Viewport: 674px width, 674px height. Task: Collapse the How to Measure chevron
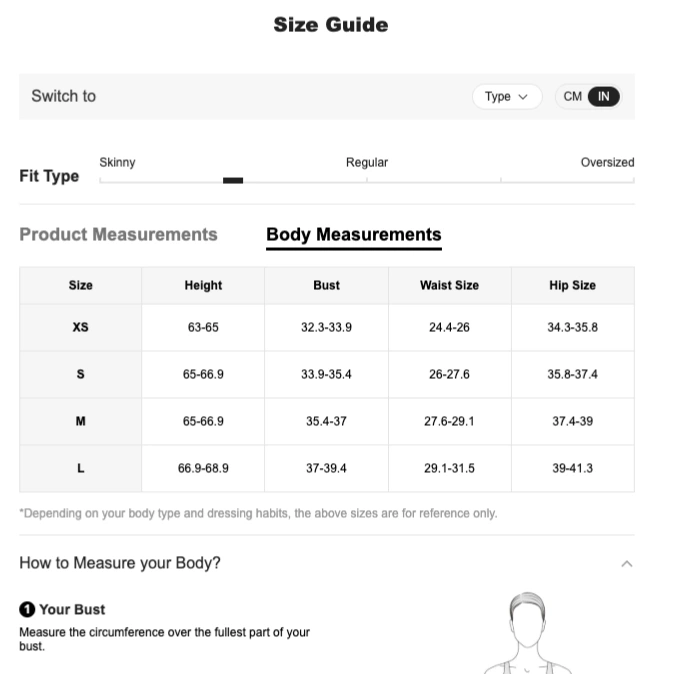coord(627,564)
